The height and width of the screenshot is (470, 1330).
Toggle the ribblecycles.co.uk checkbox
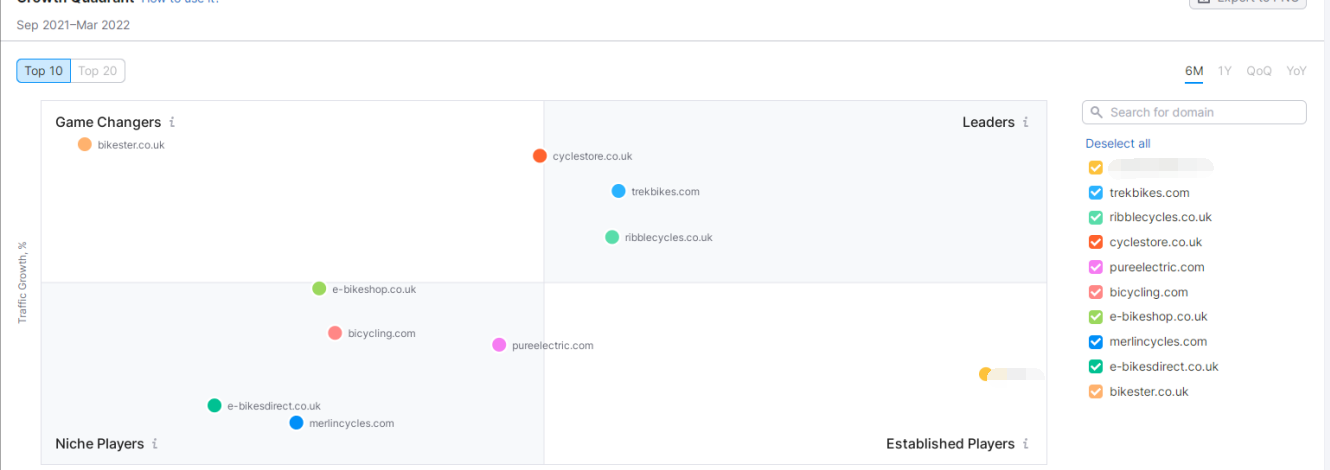(x=1096, y=217)
